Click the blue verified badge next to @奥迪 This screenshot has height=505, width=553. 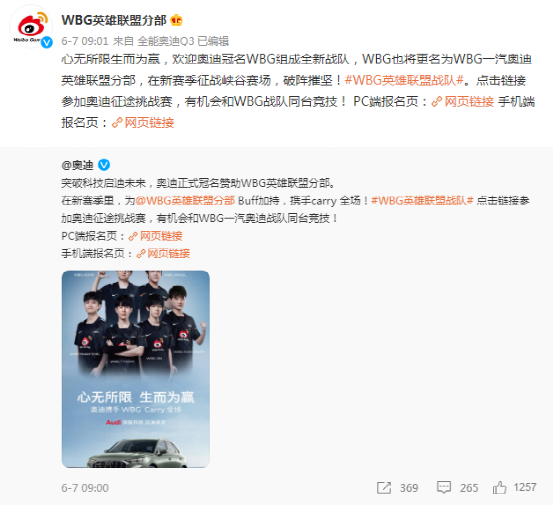tap(104, 165)
